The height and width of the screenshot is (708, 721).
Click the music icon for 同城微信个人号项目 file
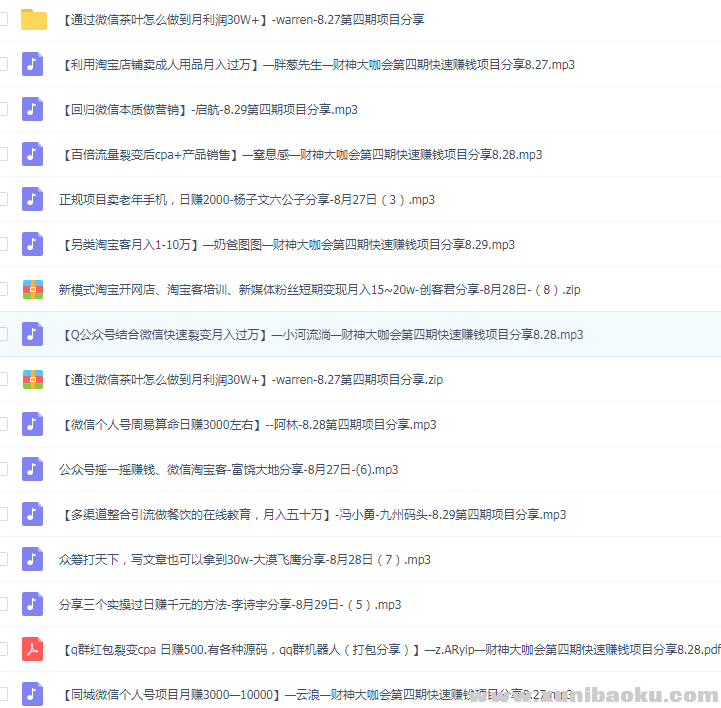[x=34, y=693]
